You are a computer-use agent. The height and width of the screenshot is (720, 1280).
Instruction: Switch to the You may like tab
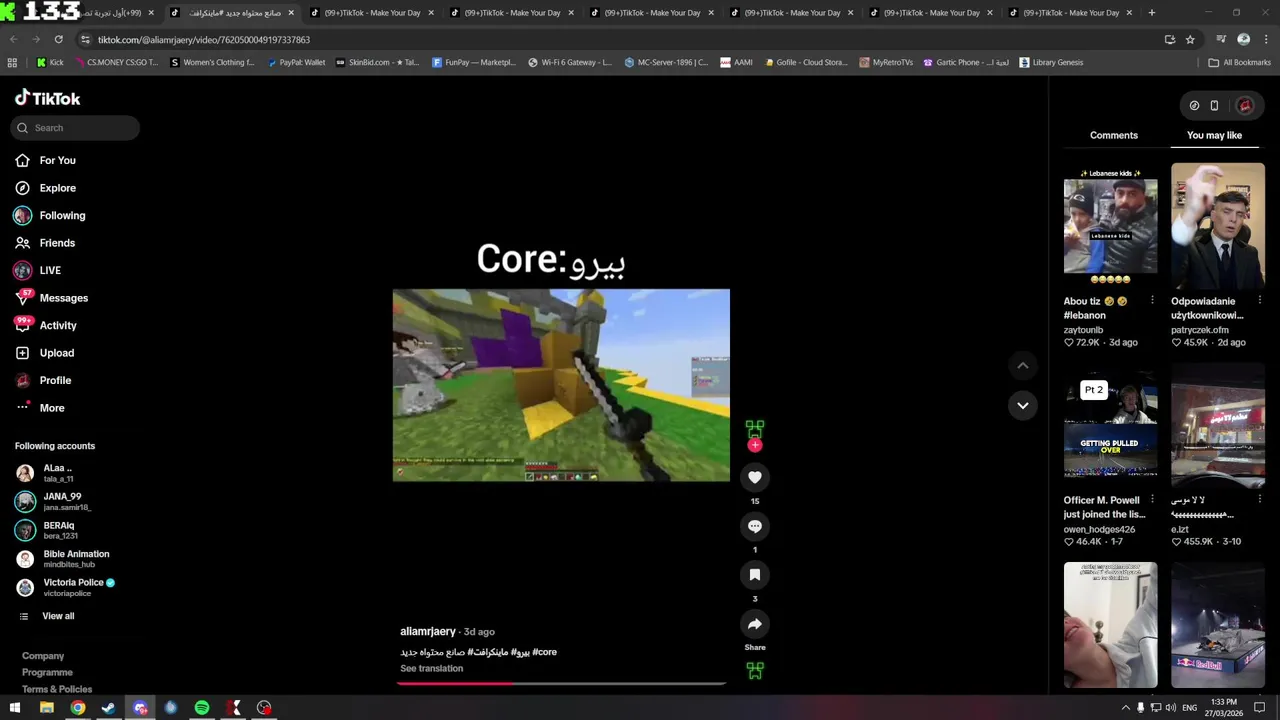[1214, 135]
